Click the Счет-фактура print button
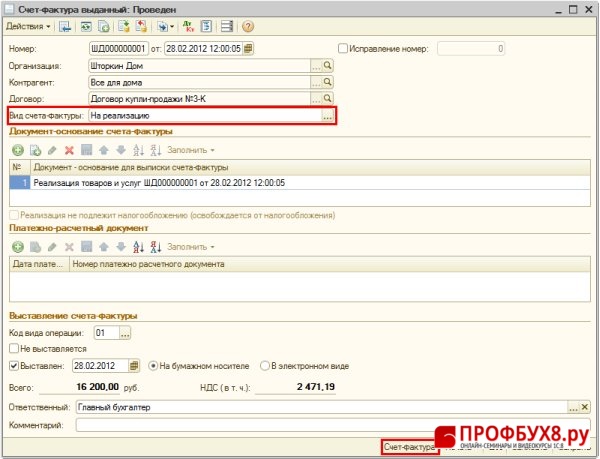 [x=409, y=447]
